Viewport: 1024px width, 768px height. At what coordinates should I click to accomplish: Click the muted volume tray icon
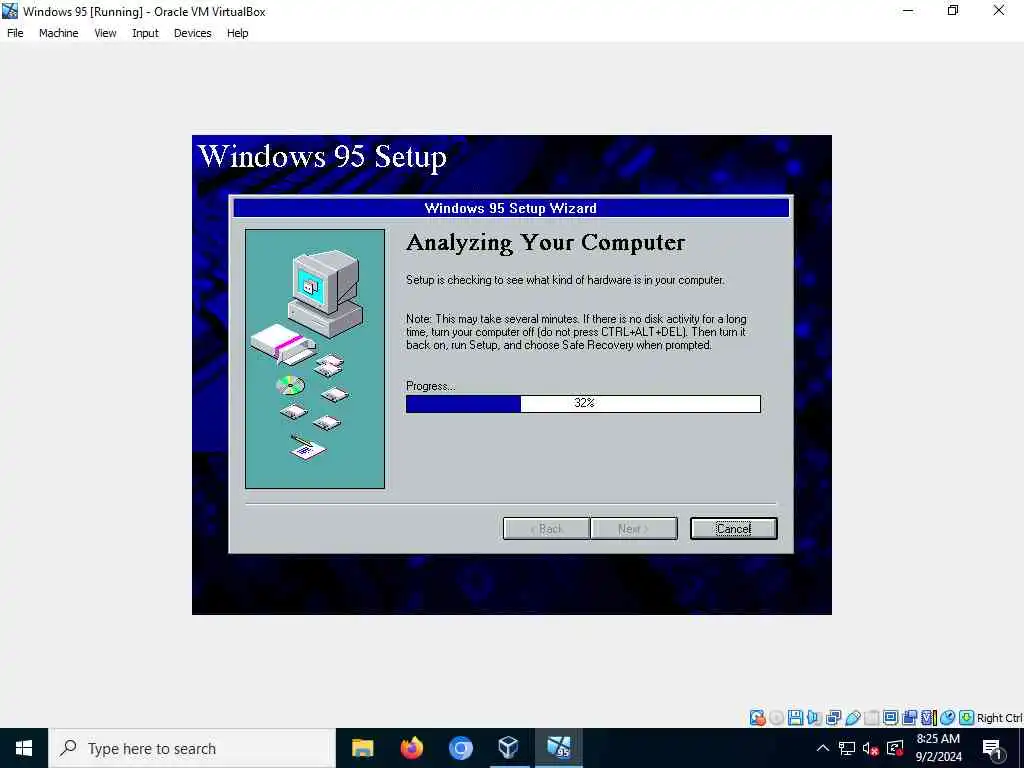point(871,748)
